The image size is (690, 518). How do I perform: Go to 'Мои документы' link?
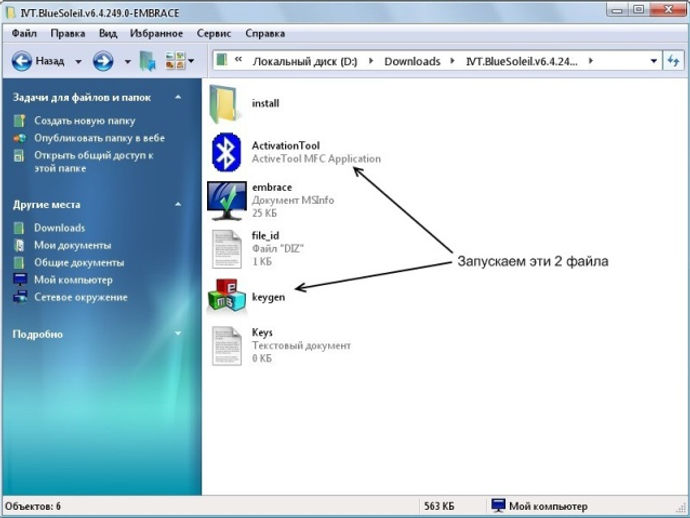click(x=73, y=245)
